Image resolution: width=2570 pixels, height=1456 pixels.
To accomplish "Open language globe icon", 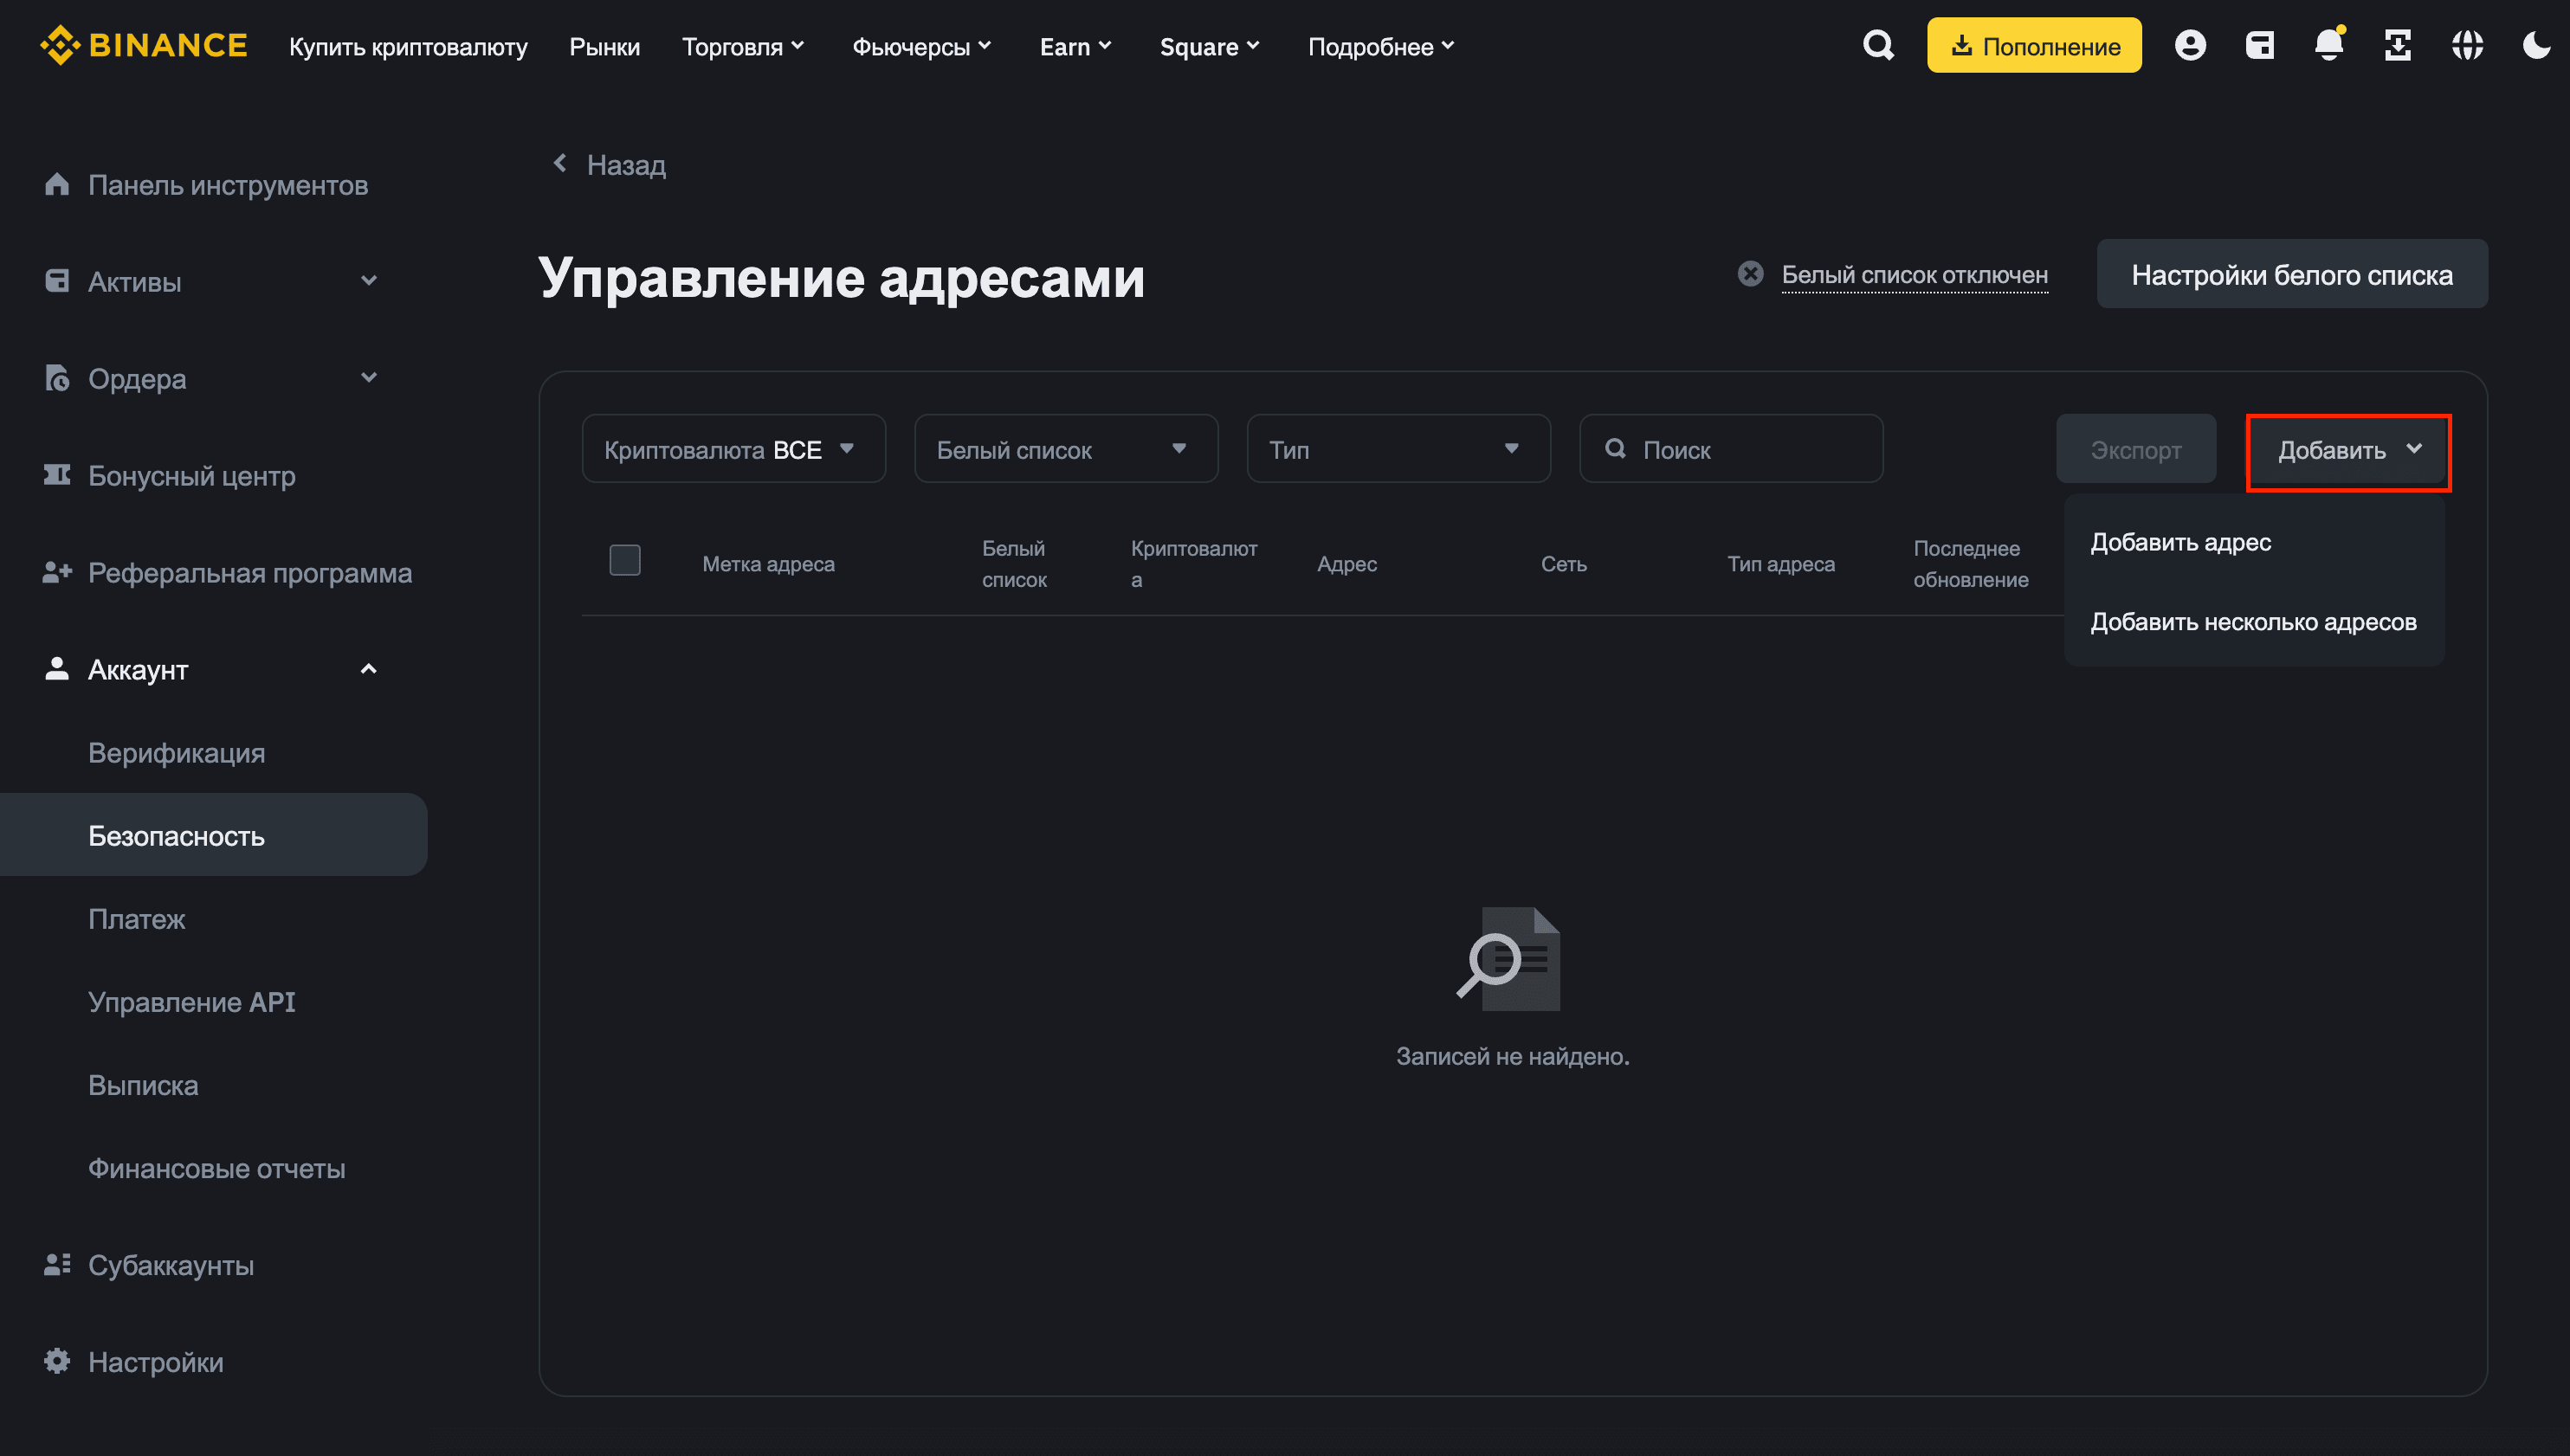I will [x=2467, y=46].
